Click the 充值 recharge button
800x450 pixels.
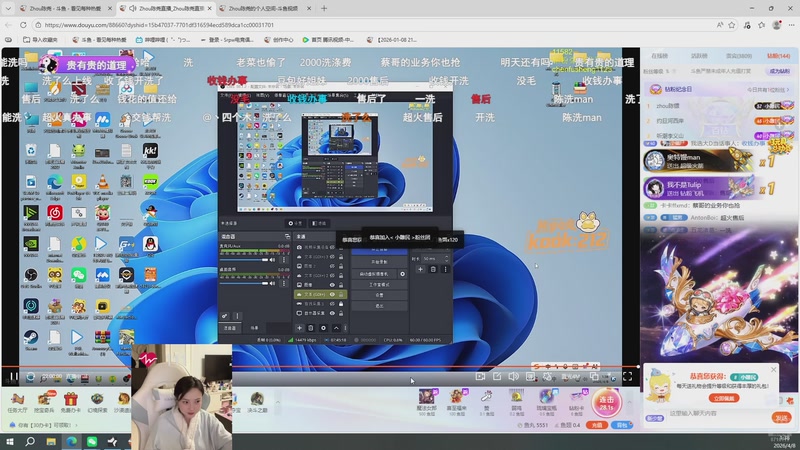coord(597,425)
